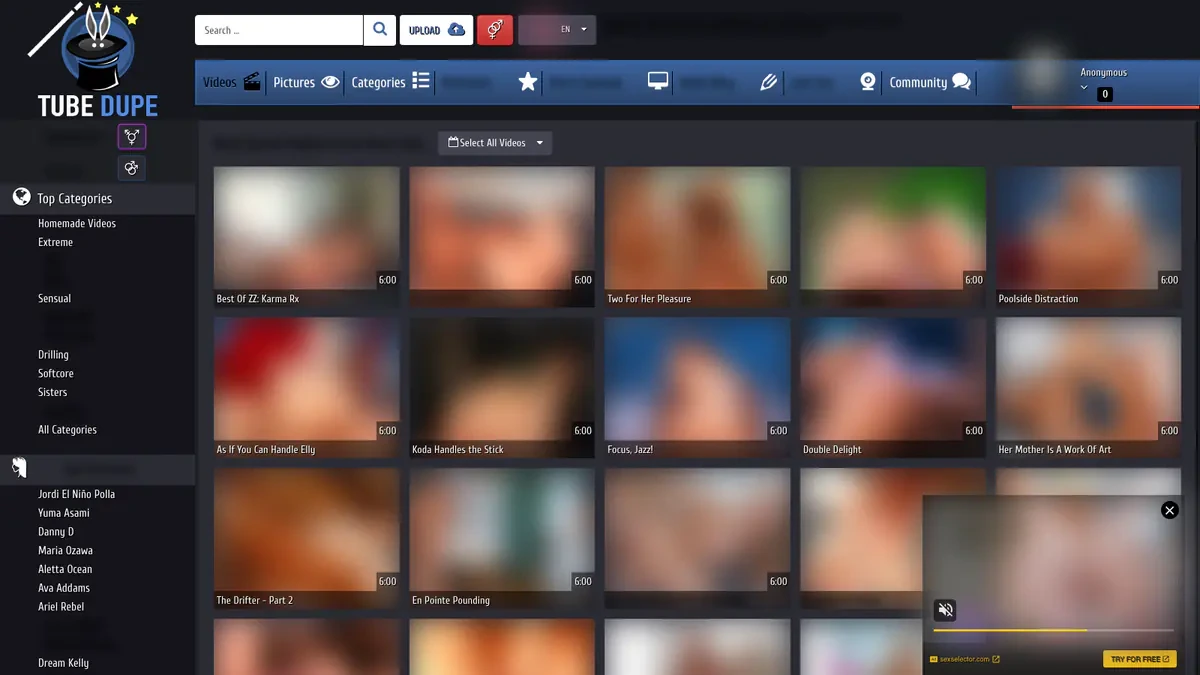The width and height of the screenshot is (1200, 675).
Task: Open the sexselector.com ad link
Action: tap(964, 659)
